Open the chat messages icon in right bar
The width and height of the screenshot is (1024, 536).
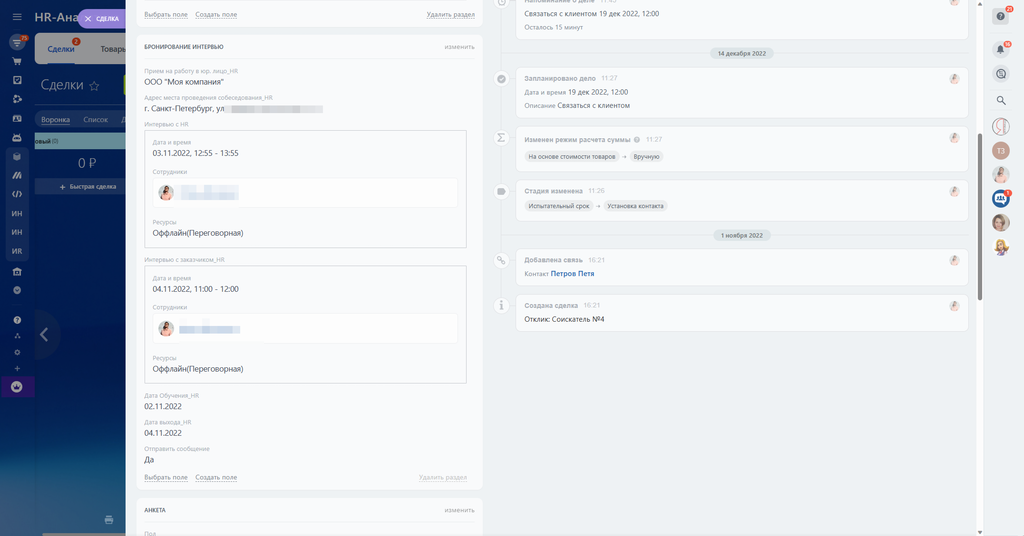(1000, 74)
